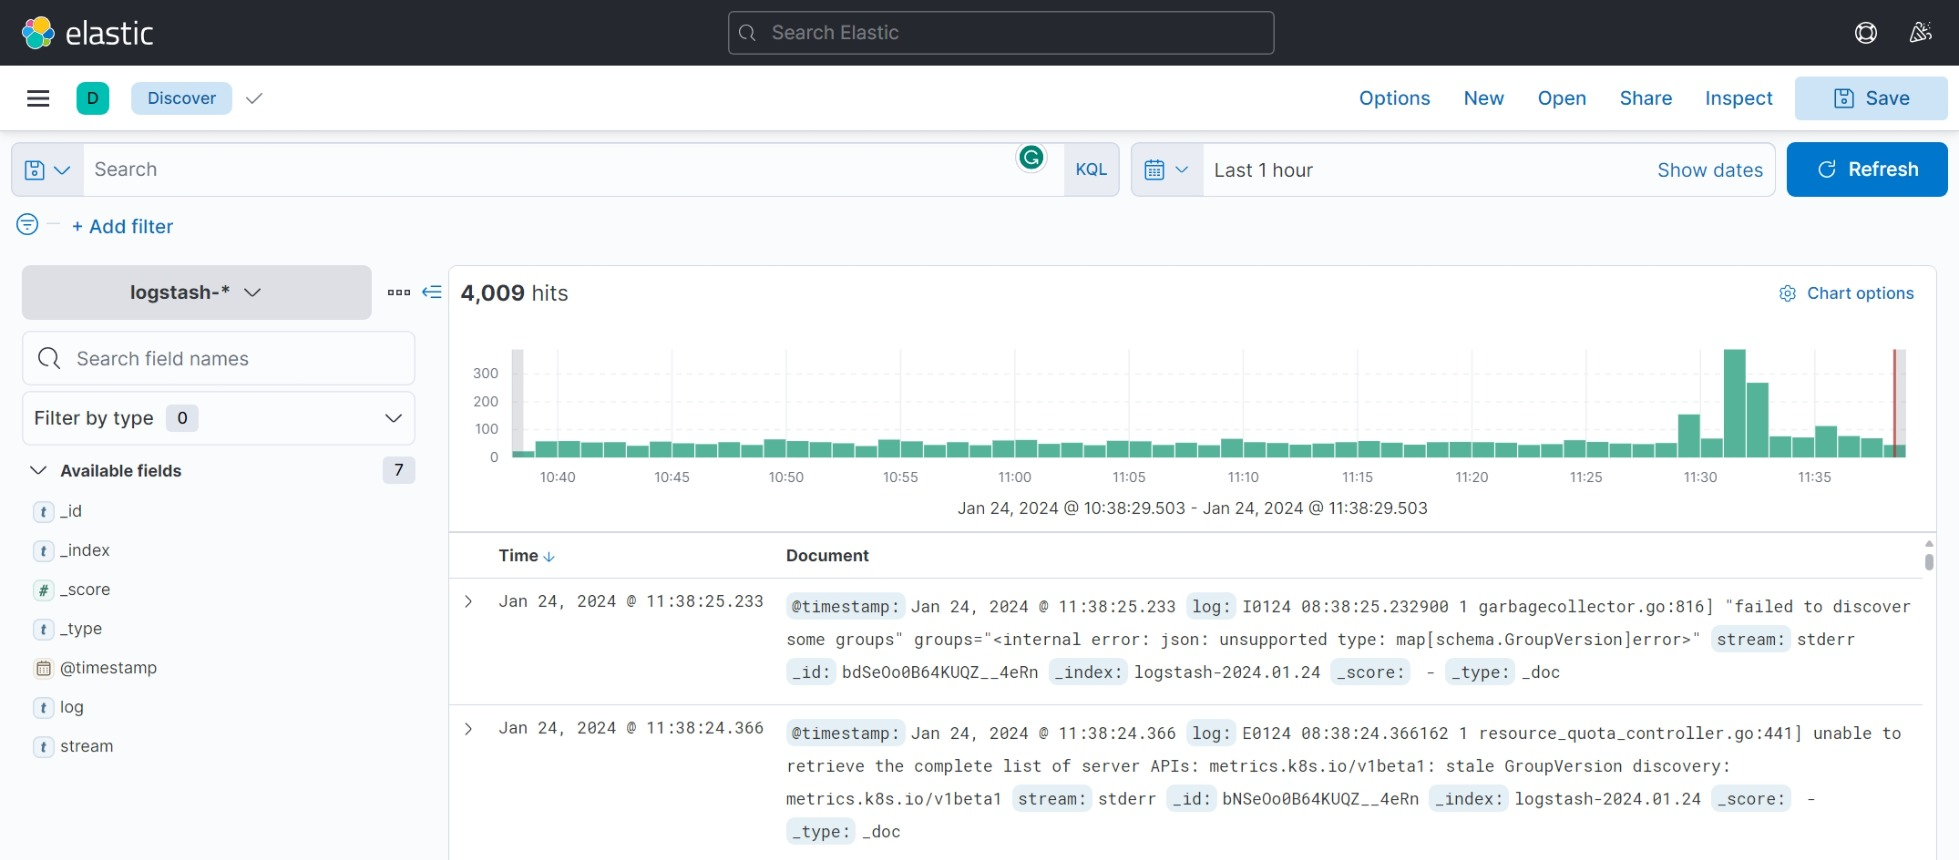Screen dimensions: 1959x860
Task: Open the Share menu
Action: [1645, 98]
